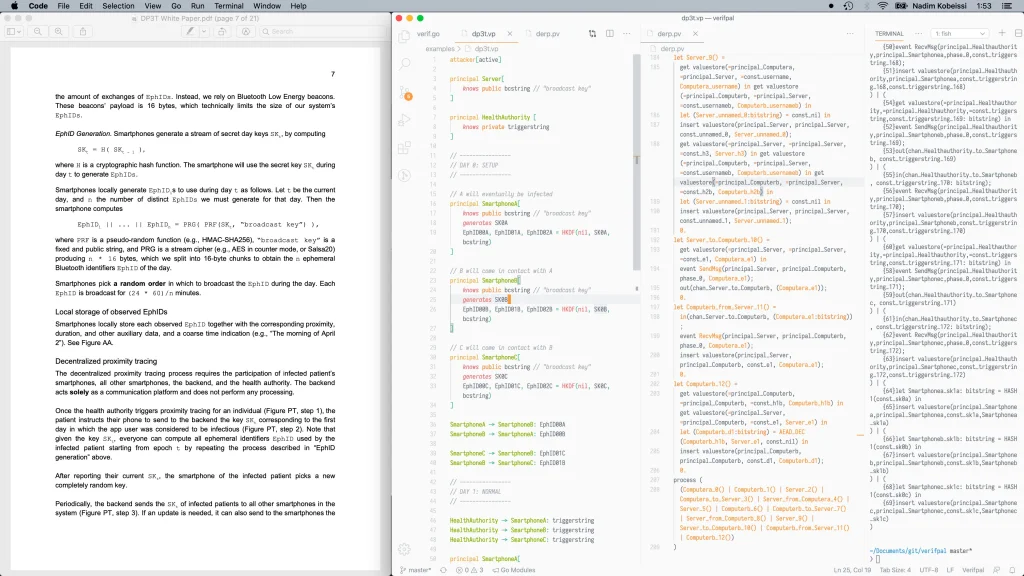Open the Time Machine icon in menu bar
Screen dimensions: 1024x576
(848, 6)
